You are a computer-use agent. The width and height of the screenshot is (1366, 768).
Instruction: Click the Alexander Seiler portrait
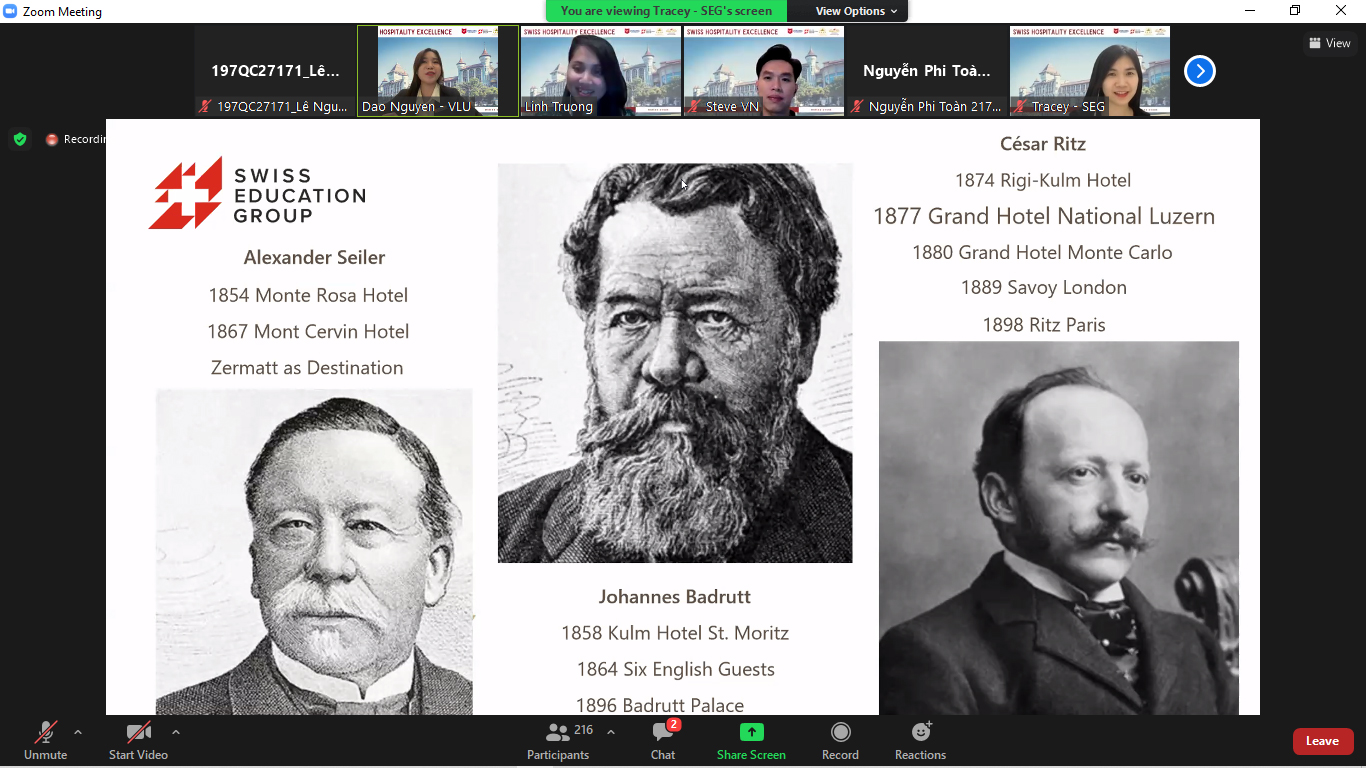tap(314, 552)
